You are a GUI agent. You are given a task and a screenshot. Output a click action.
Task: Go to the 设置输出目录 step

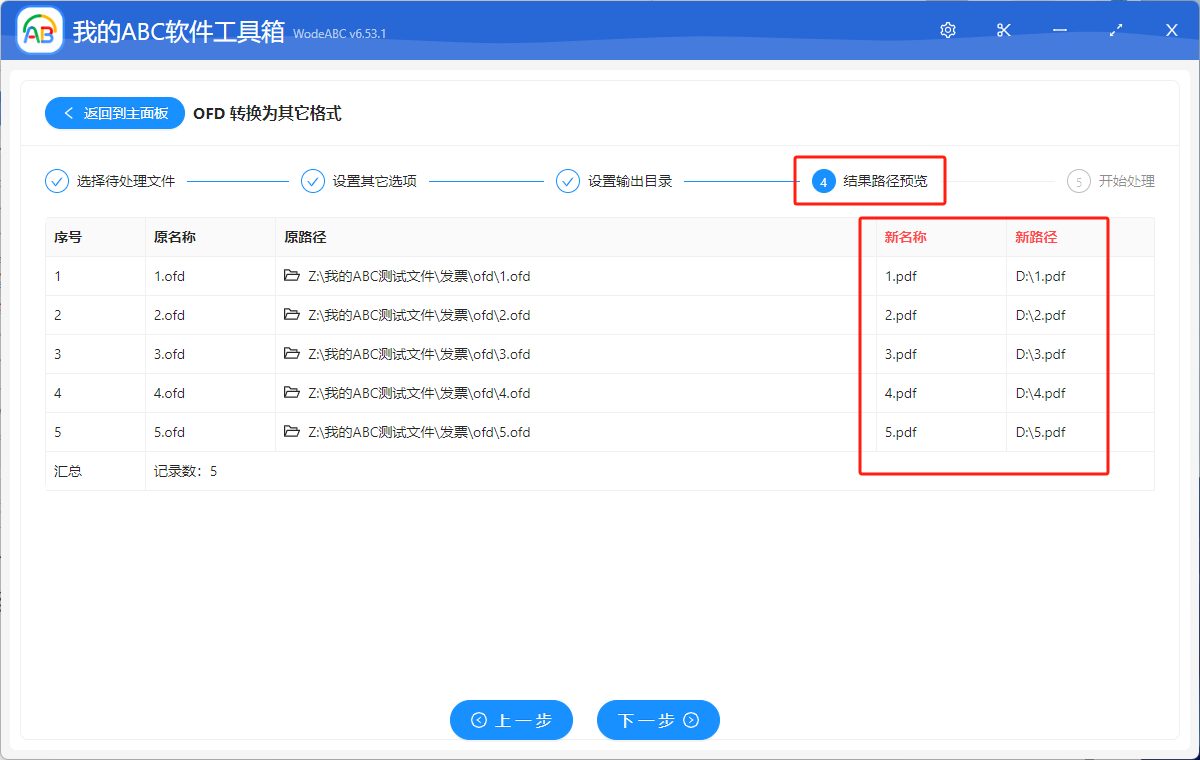pos(568,181)
